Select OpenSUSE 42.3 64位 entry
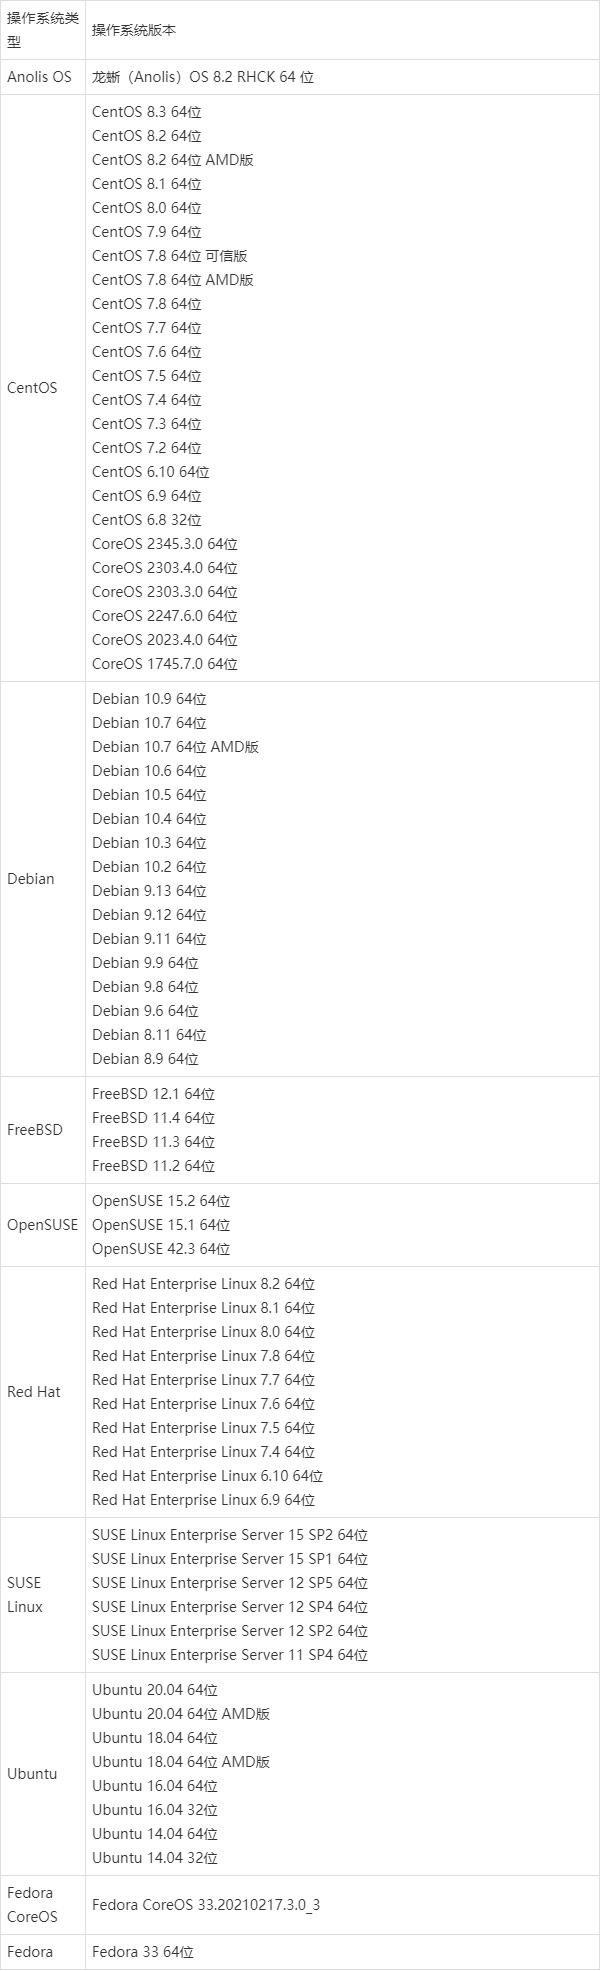Screen dimensions: 600x1971 pyautogui.click(x=161, y=1249)
